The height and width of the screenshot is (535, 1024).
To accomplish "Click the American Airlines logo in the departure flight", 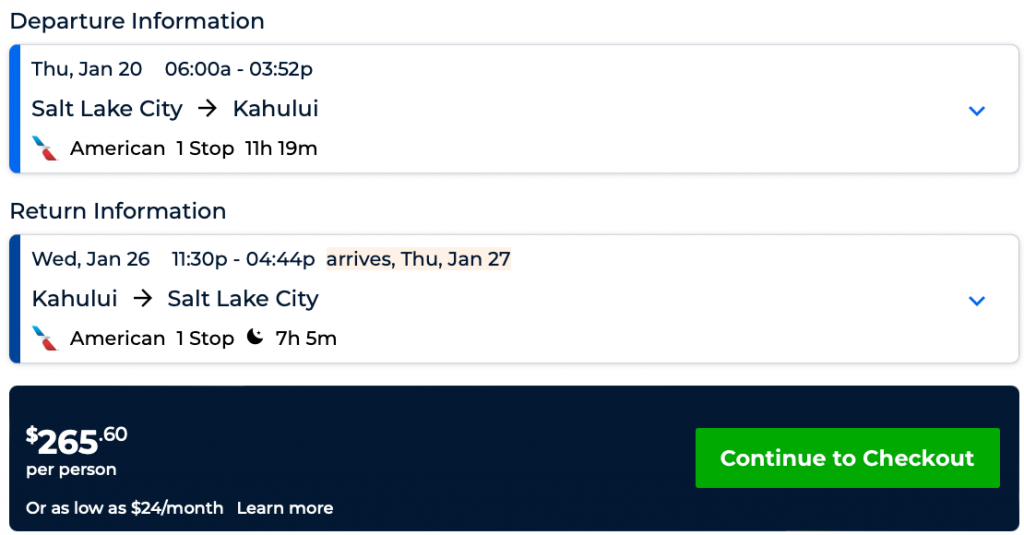I will 45,148.
